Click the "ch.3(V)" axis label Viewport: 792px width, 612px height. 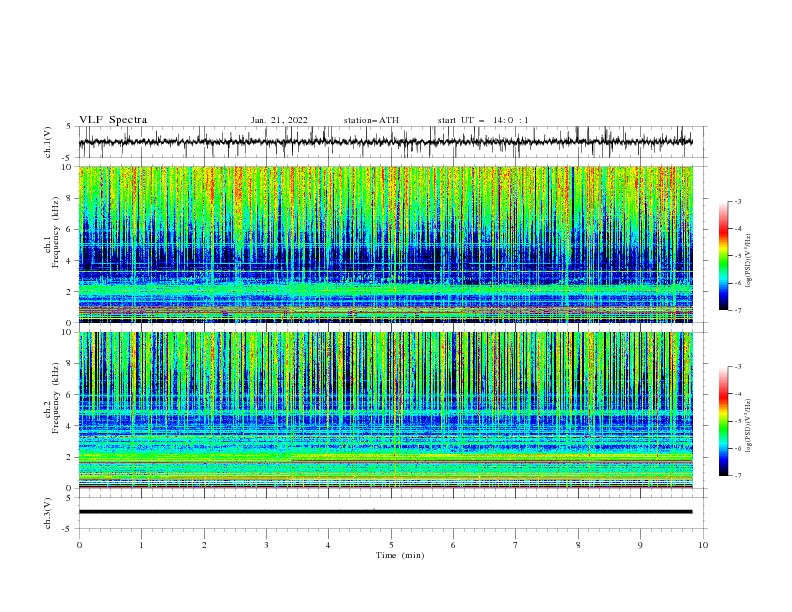point(48,513)
